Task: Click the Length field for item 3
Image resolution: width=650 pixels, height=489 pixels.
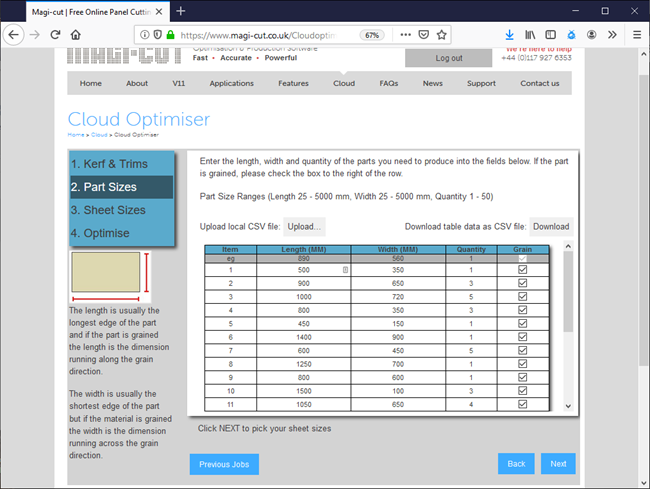Action: pyautogui.click(x=303, y=297)
